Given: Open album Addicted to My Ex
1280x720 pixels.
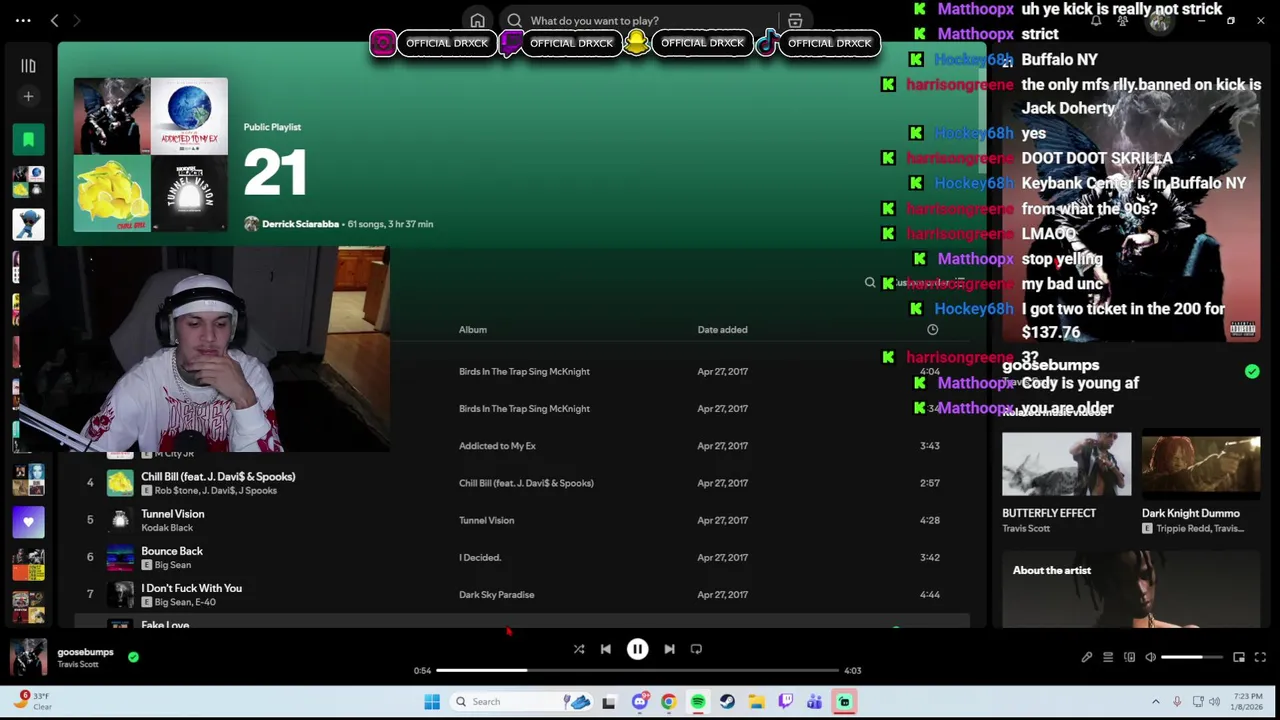Looking at the screenshot, I should pyautogui.click(x=497, y=446).
